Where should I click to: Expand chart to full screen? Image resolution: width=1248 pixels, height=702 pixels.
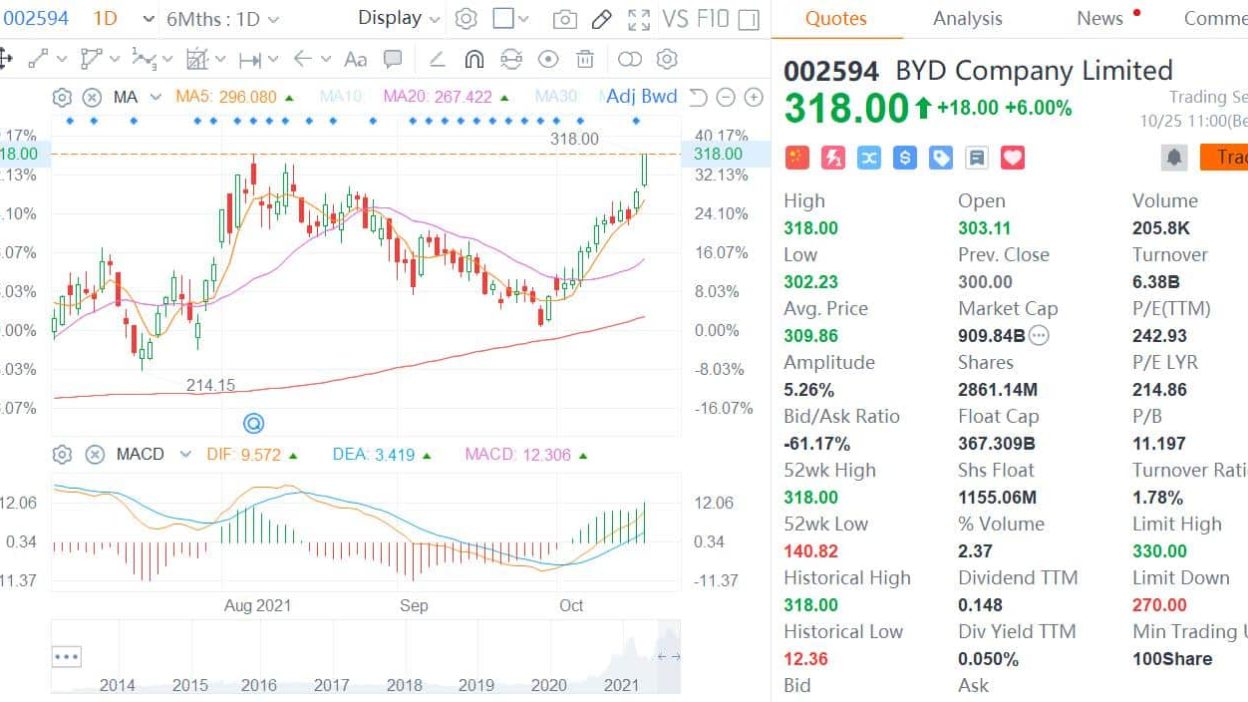pyautogui.click(x=639, y=19)
